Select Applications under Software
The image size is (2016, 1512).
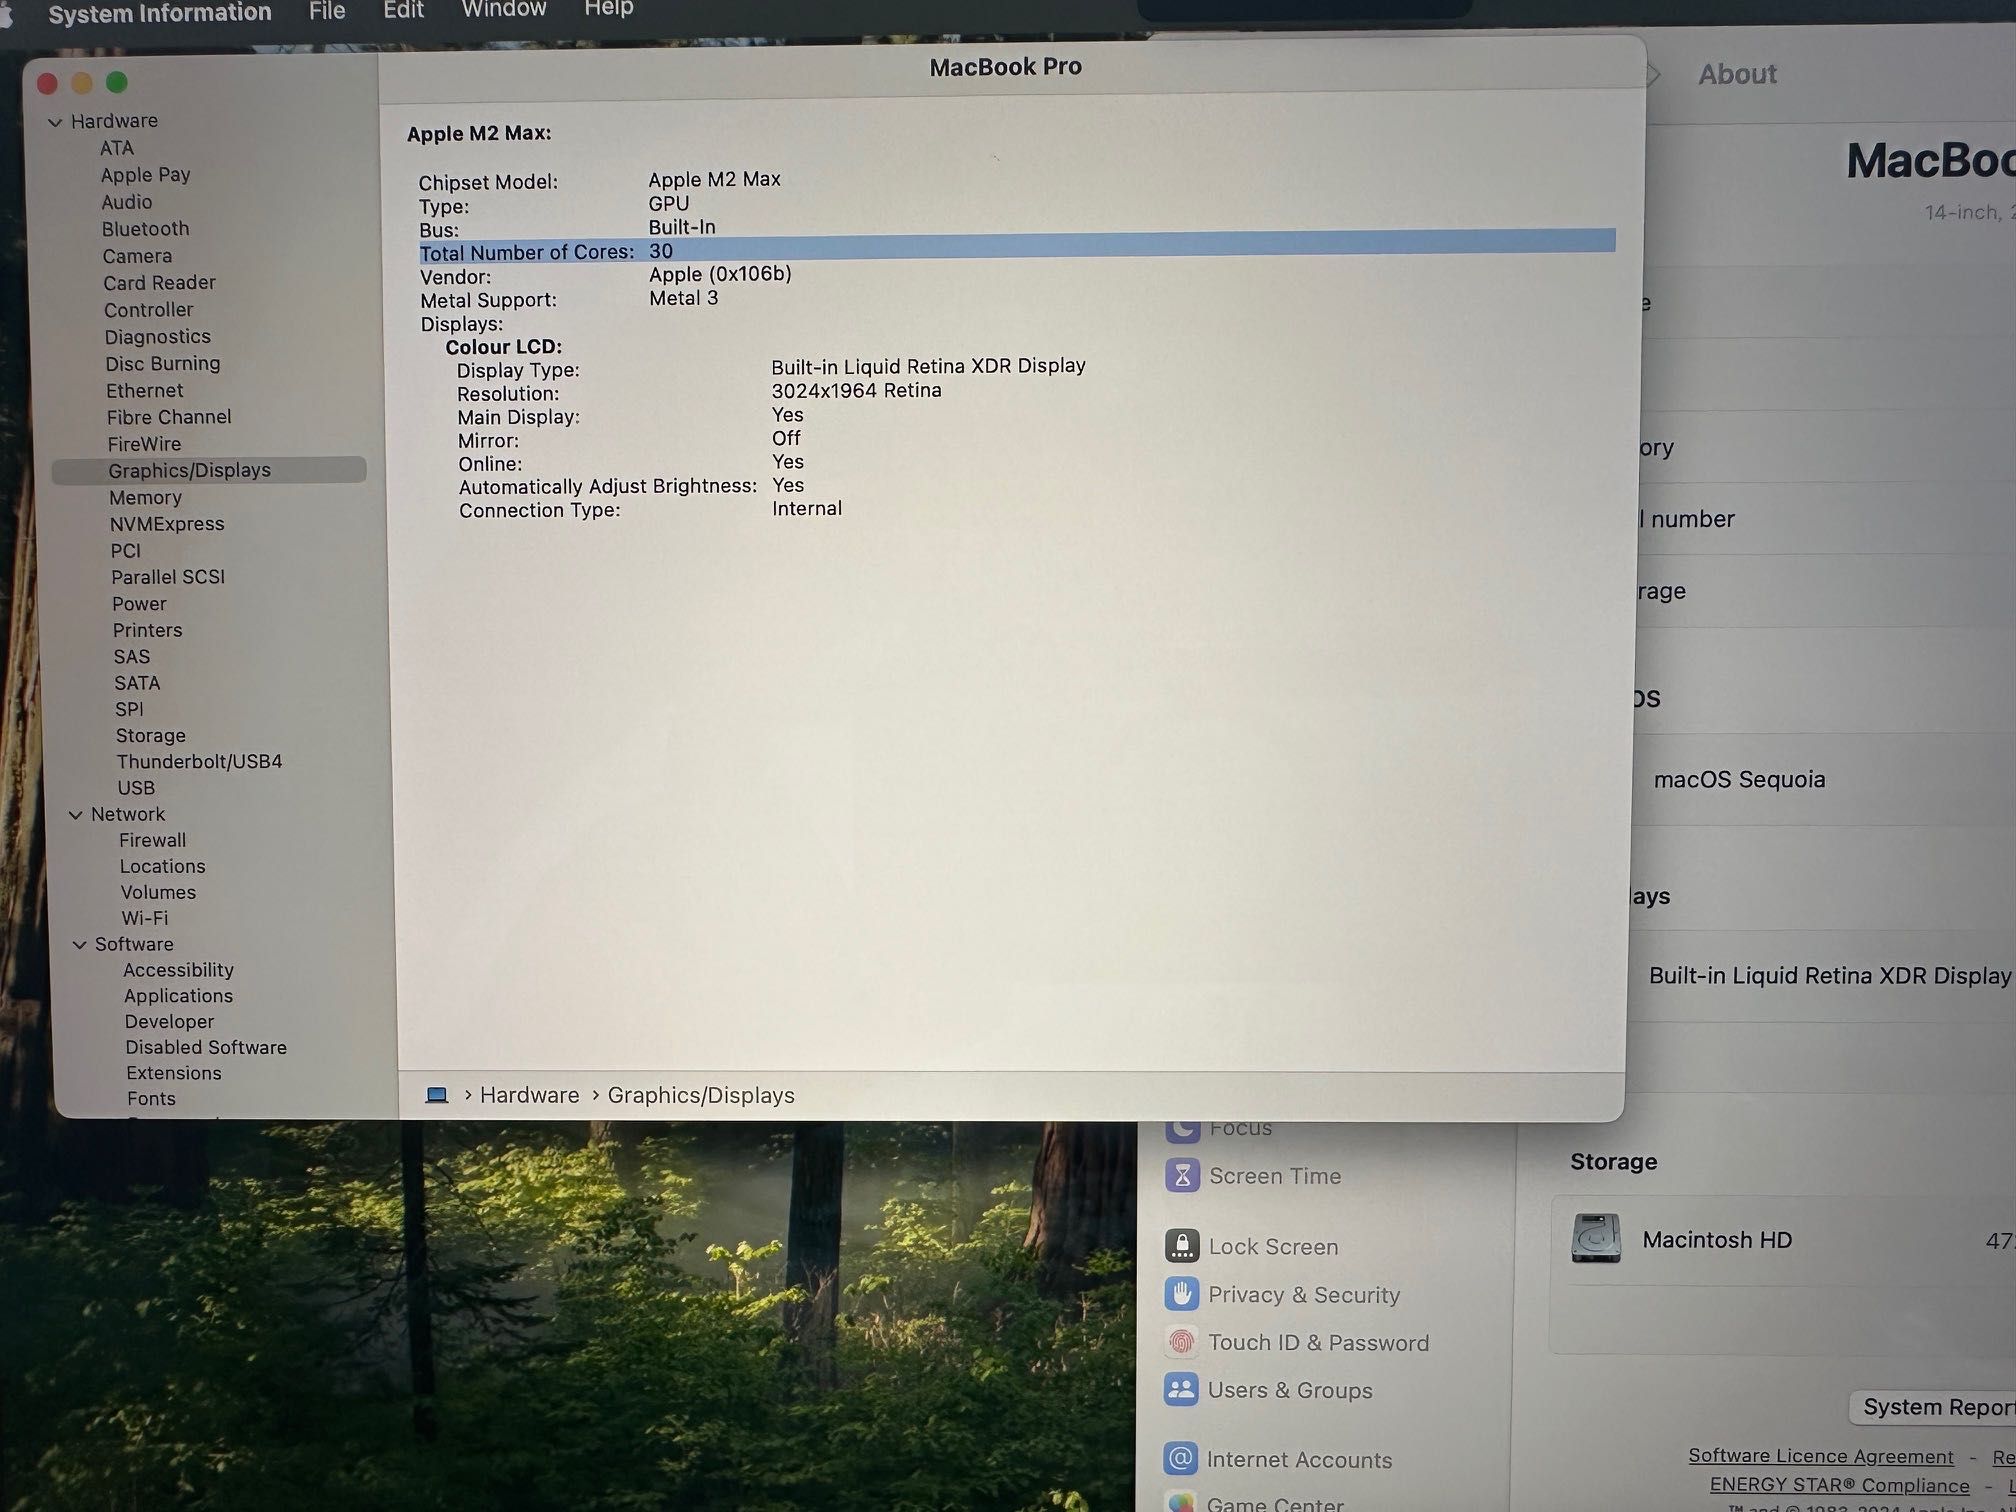pyautogui.click(x=178, y=996)
